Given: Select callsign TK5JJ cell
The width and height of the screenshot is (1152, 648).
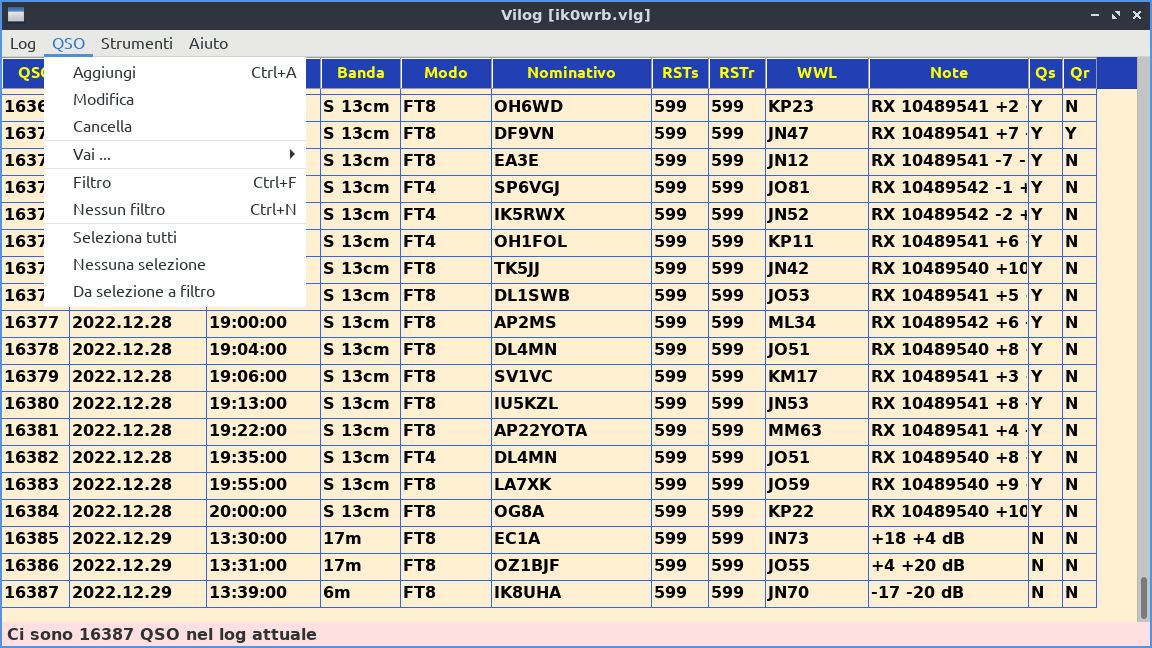Looking at the screenshot, I should point(572,268).
